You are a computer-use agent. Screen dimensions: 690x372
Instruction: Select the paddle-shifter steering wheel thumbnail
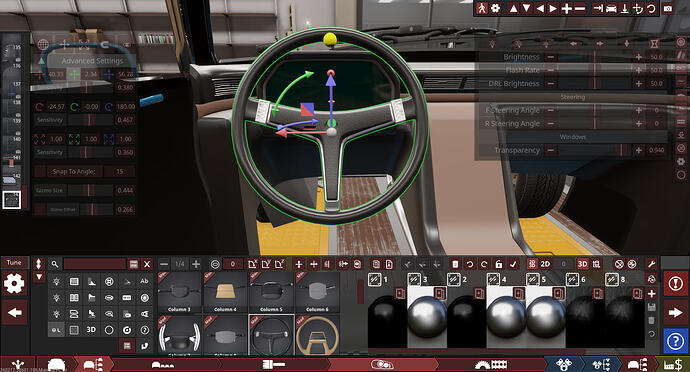pos(179,335)
